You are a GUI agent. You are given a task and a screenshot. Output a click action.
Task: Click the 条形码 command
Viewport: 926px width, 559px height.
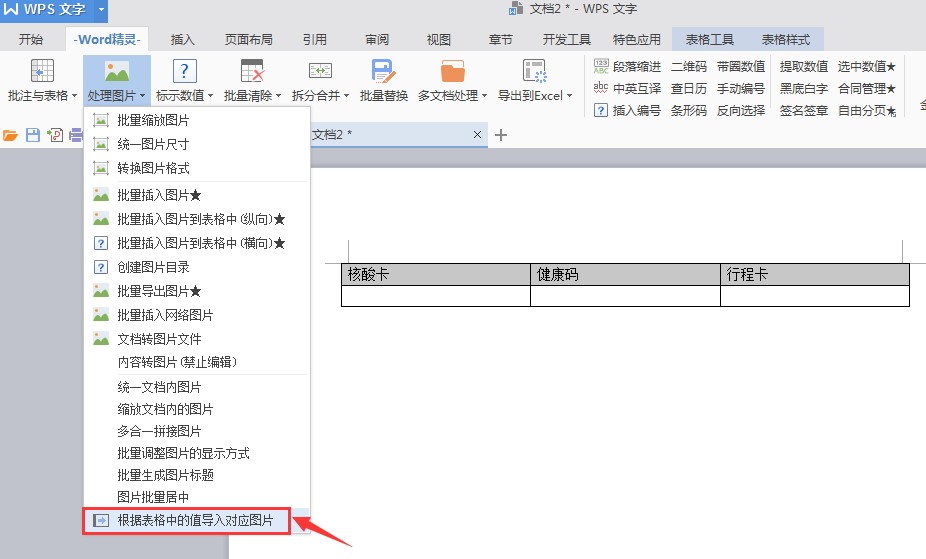click(x=689, y=110)
